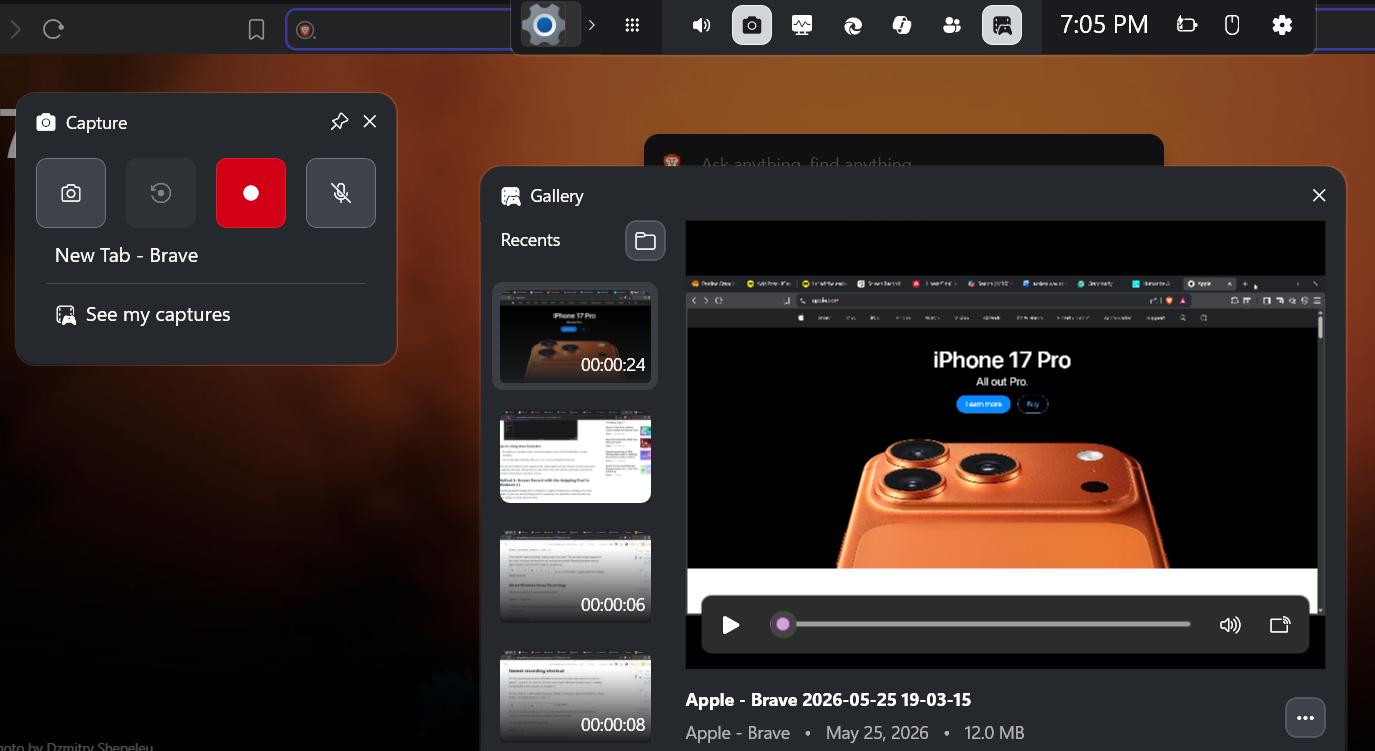Select the second thumbnail showing a white article page
1375x751 pixels.
[575, 456]
